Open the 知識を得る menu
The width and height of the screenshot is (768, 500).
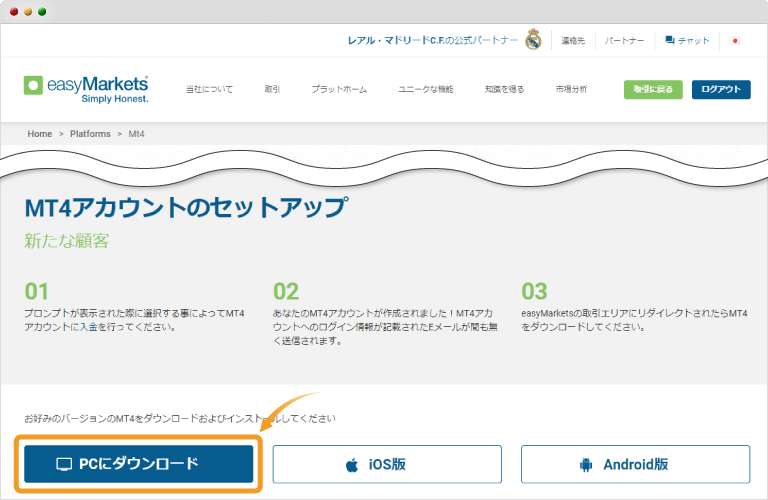pyautogui.click(x=504, y=89)
